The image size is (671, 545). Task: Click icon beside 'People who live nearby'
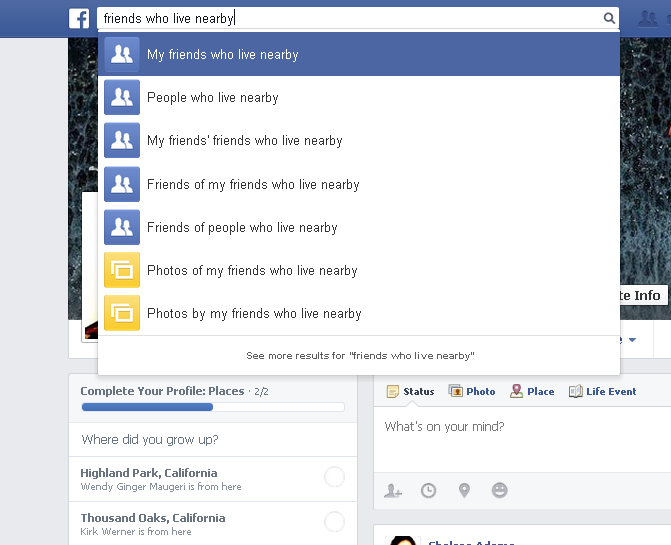click(122, 97)
